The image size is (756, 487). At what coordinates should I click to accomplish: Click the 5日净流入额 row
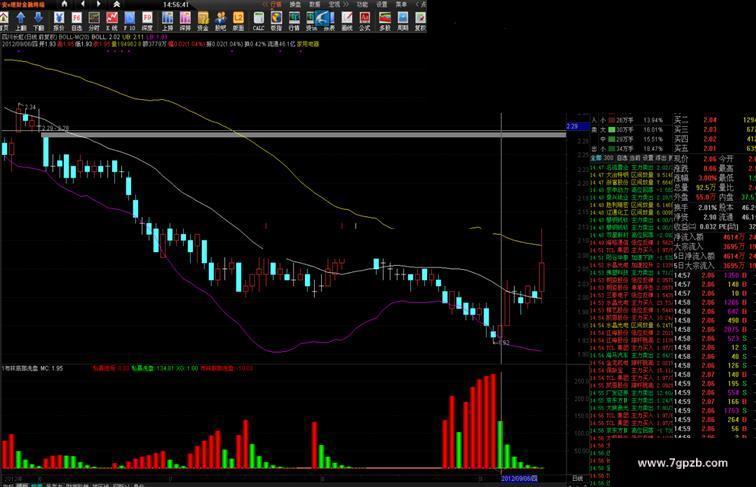[715, 256]
